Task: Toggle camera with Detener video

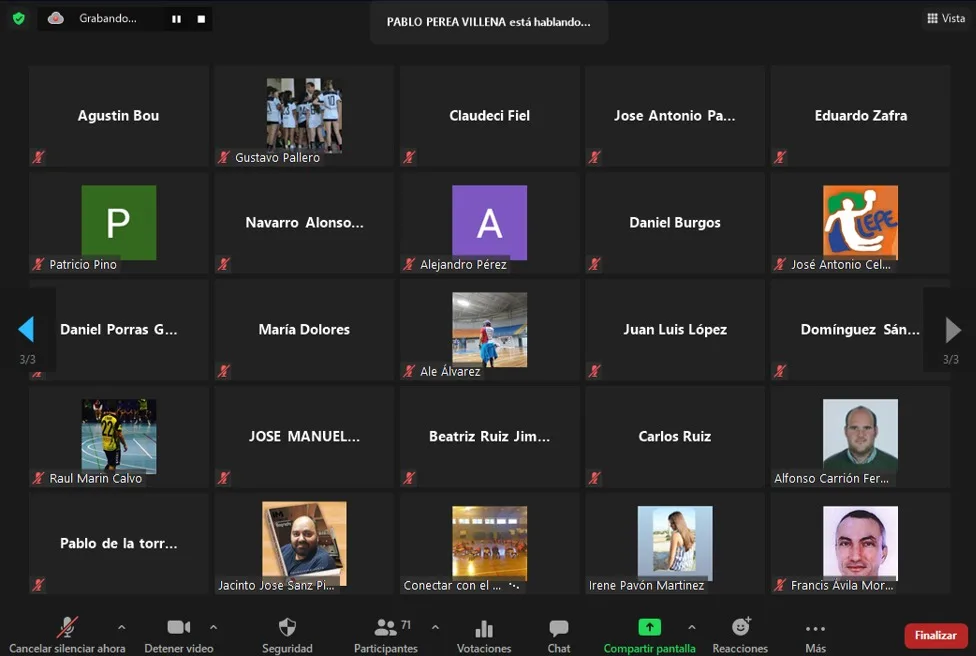Action: point(179,628)
